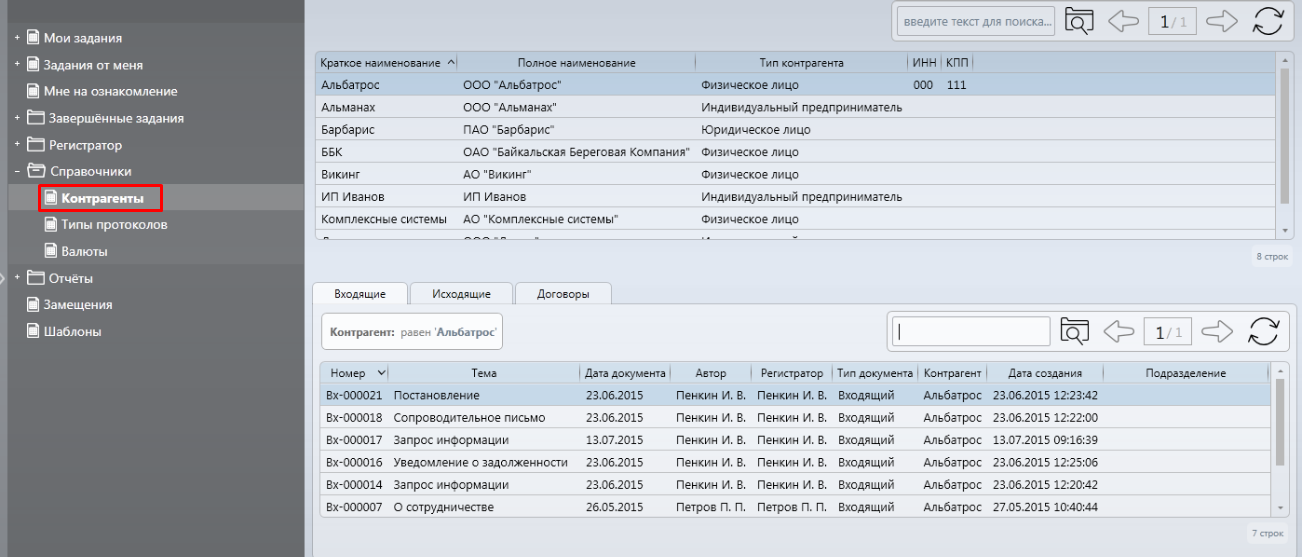The image size is (1303, 557).
Task: Click the counterparties table vertical scrollbar
Action: (1285, 140)
